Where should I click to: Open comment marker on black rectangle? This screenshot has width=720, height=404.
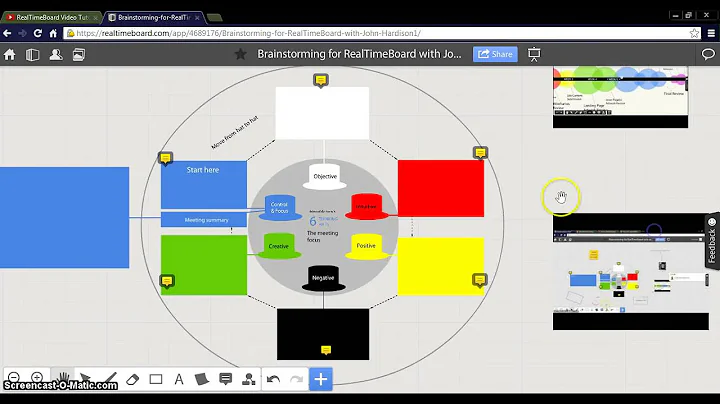(326, 350)
